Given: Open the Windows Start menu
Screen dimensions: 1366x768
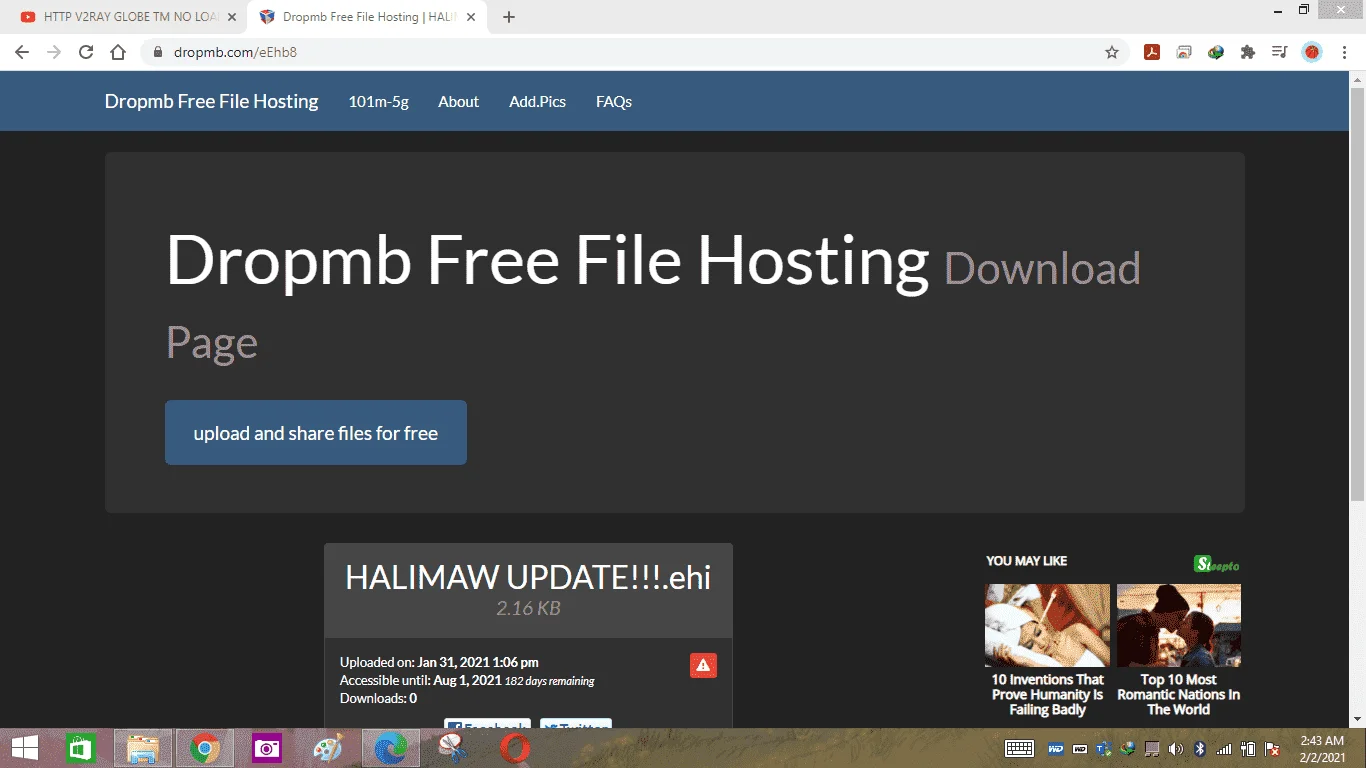Looking at the screenshot, I should pos(25,748).
